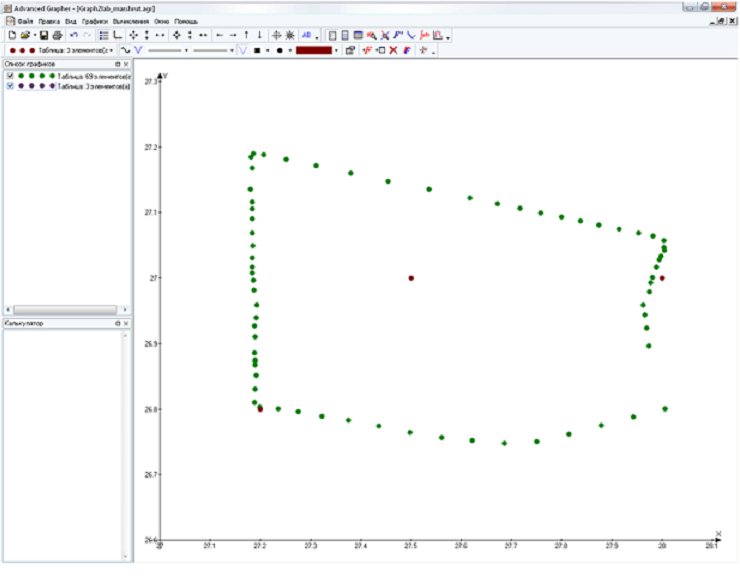740x588 pixels.
Task: Click the graph list scroll right arrow
Action: [x=125, y=310]
